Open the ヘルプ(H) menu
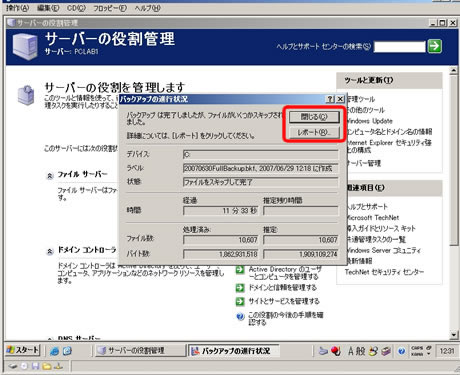The width and height of the screenshot is (460, 375). click(x=148, y=8)
